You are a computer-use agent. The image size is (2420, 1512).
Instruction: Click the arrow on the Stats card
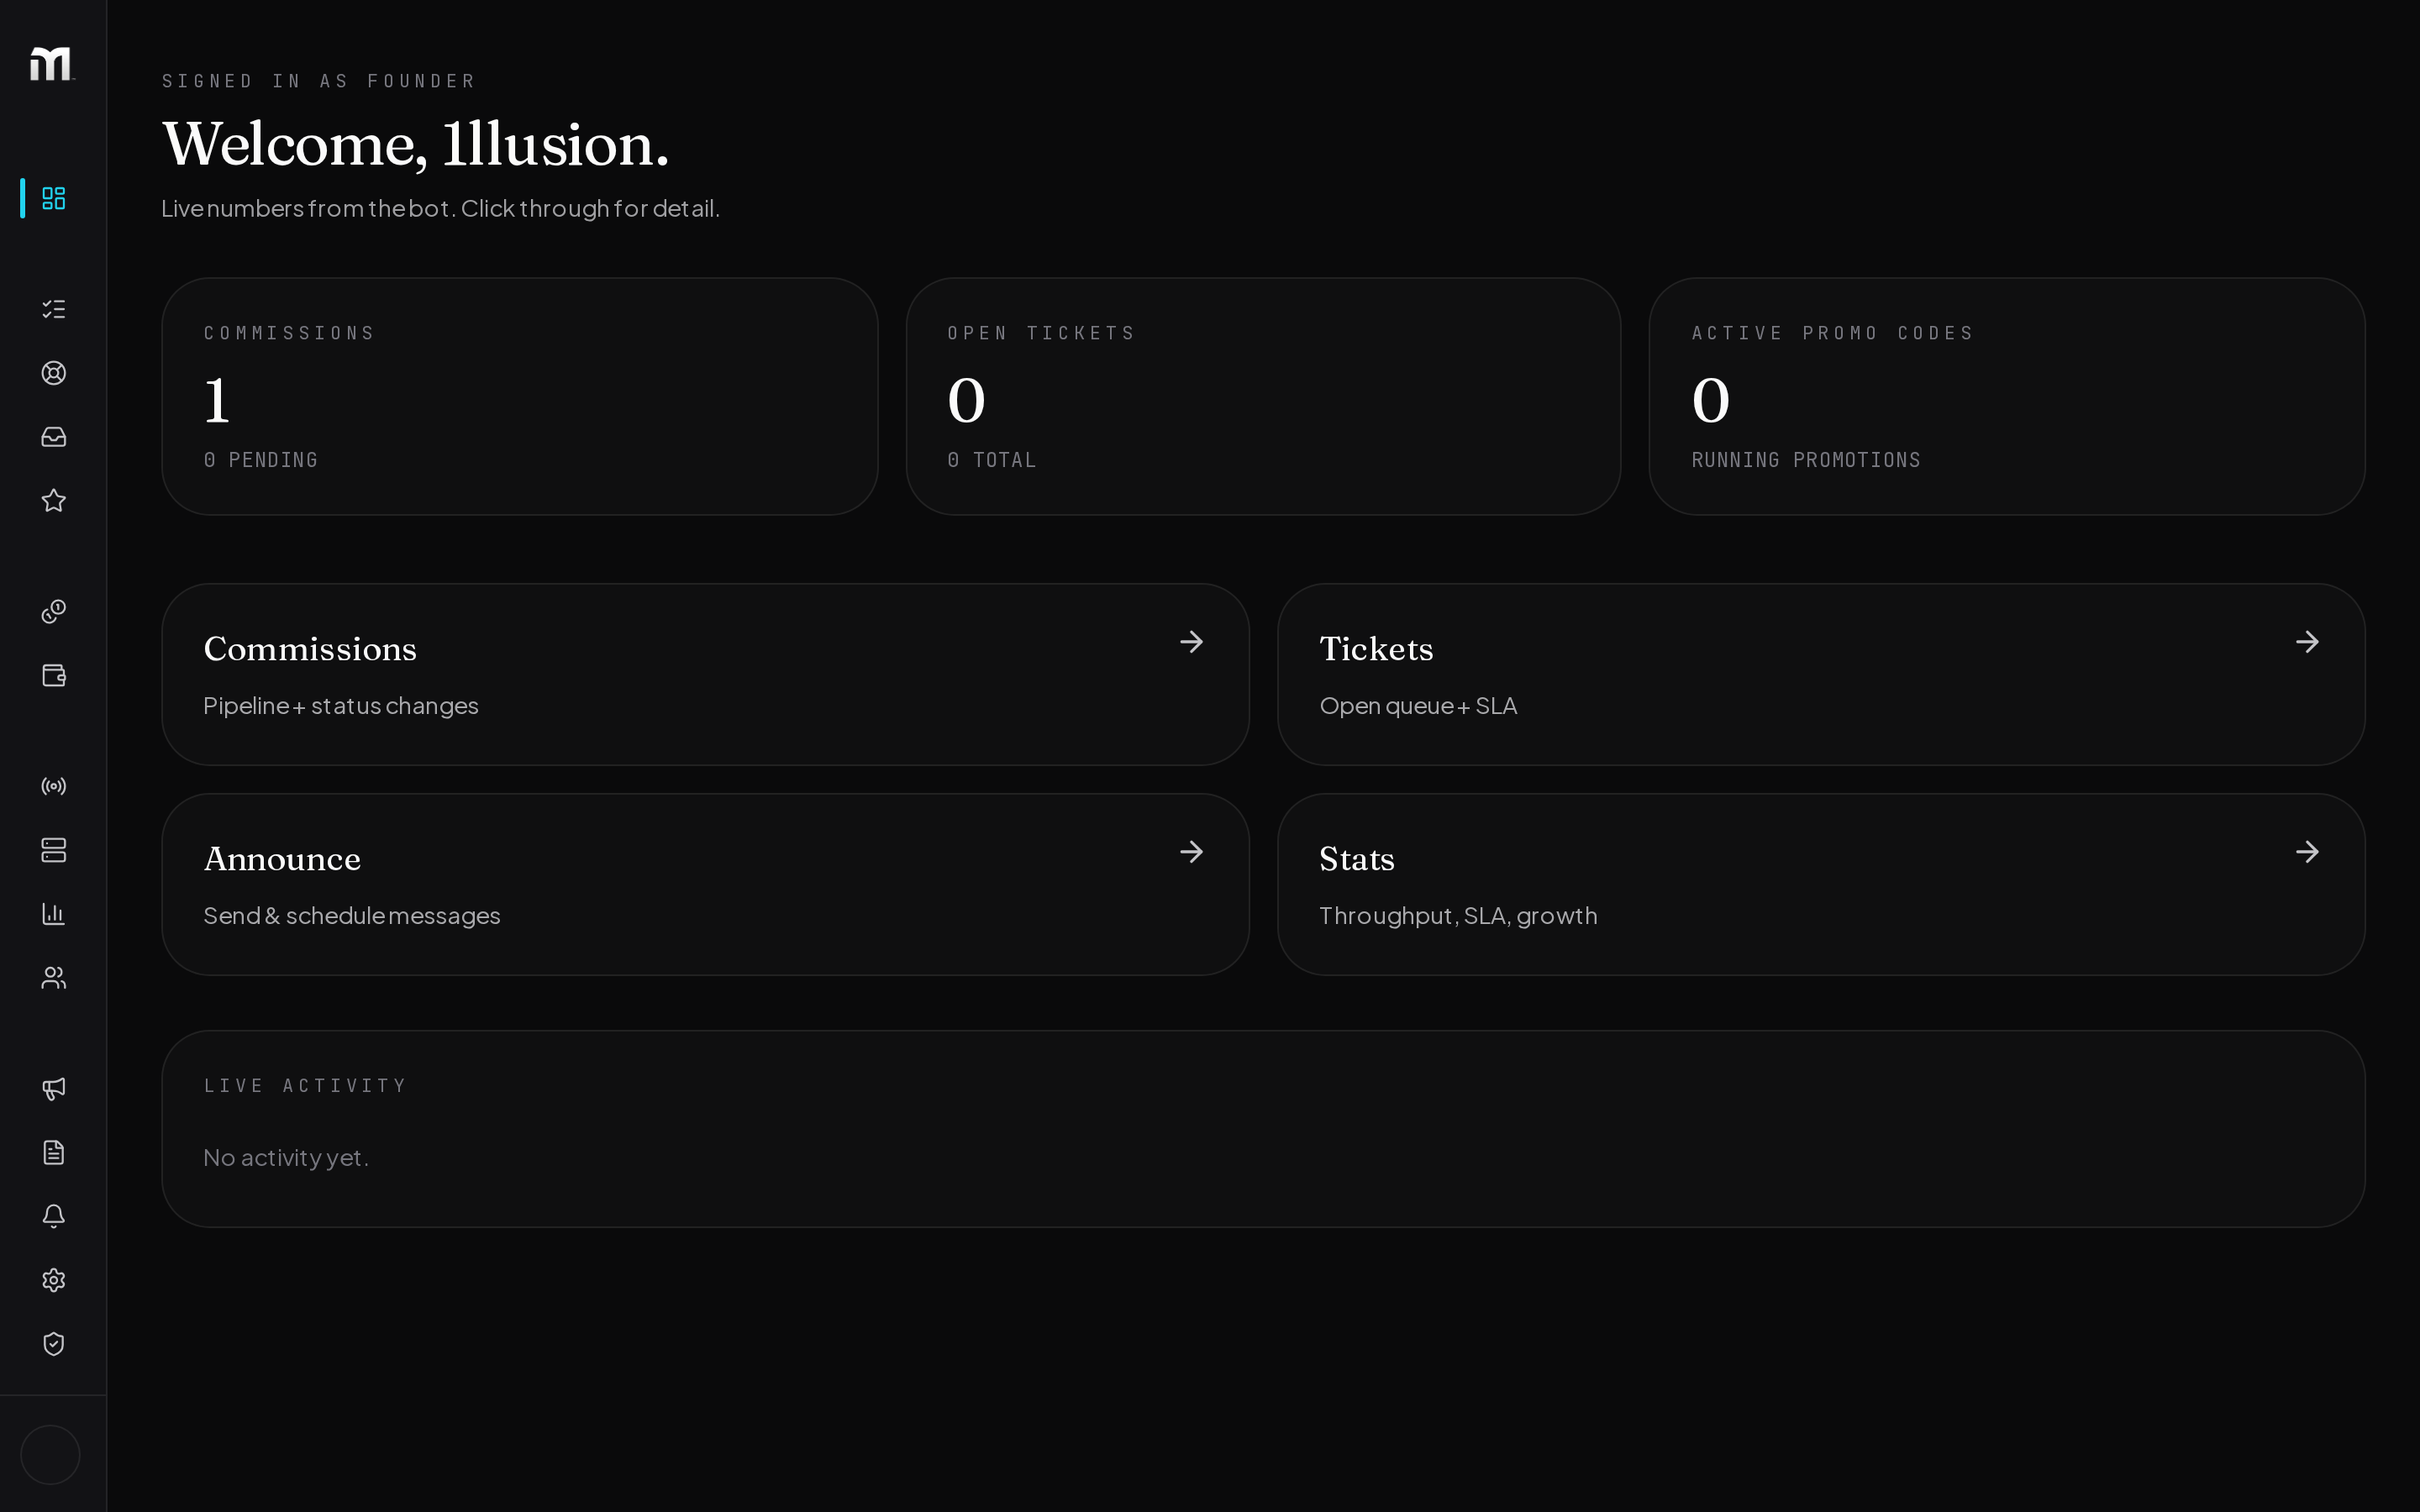point(2307,852)
